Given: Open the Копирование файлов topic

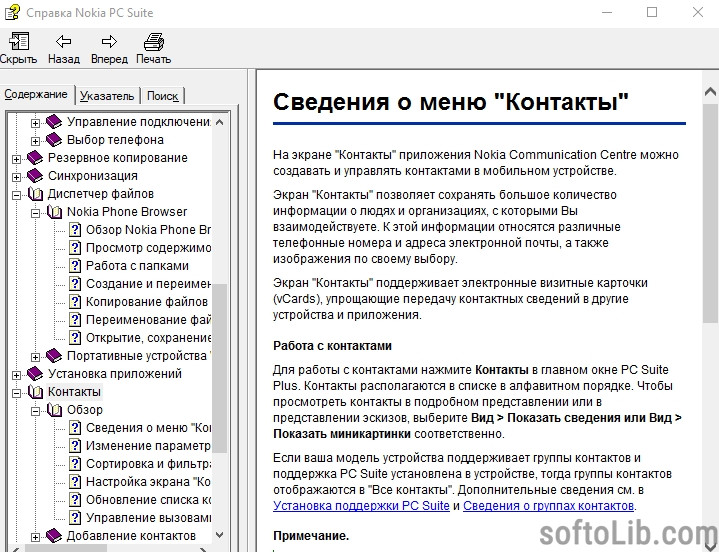Looking at the screenshot, I should point(147,302).
